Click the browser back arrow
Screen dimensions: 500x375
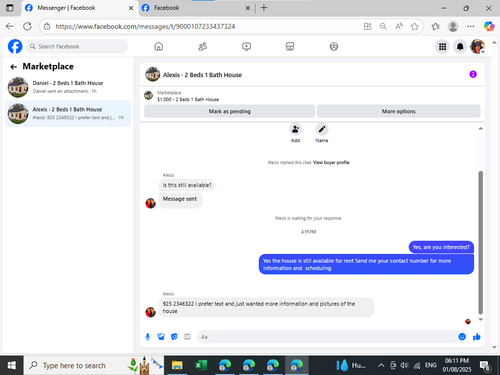[x=10, y=26]
